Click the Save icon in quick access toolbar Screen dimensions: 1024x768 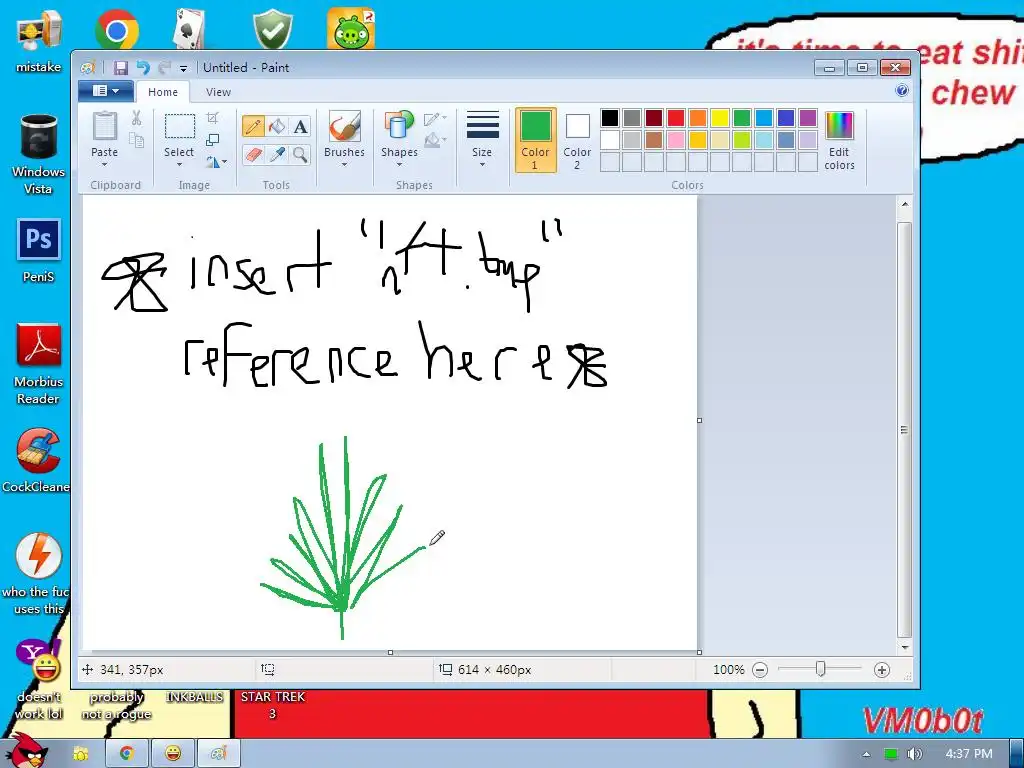(x=121, y=67)
